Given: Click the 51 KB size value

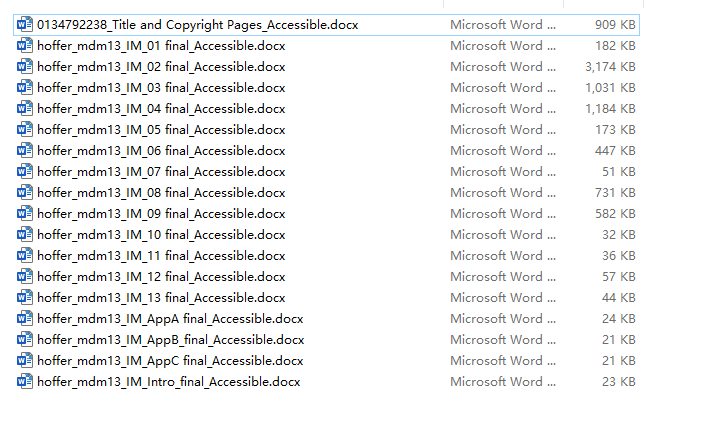Looking at the screenshot, I should point(619,172).
